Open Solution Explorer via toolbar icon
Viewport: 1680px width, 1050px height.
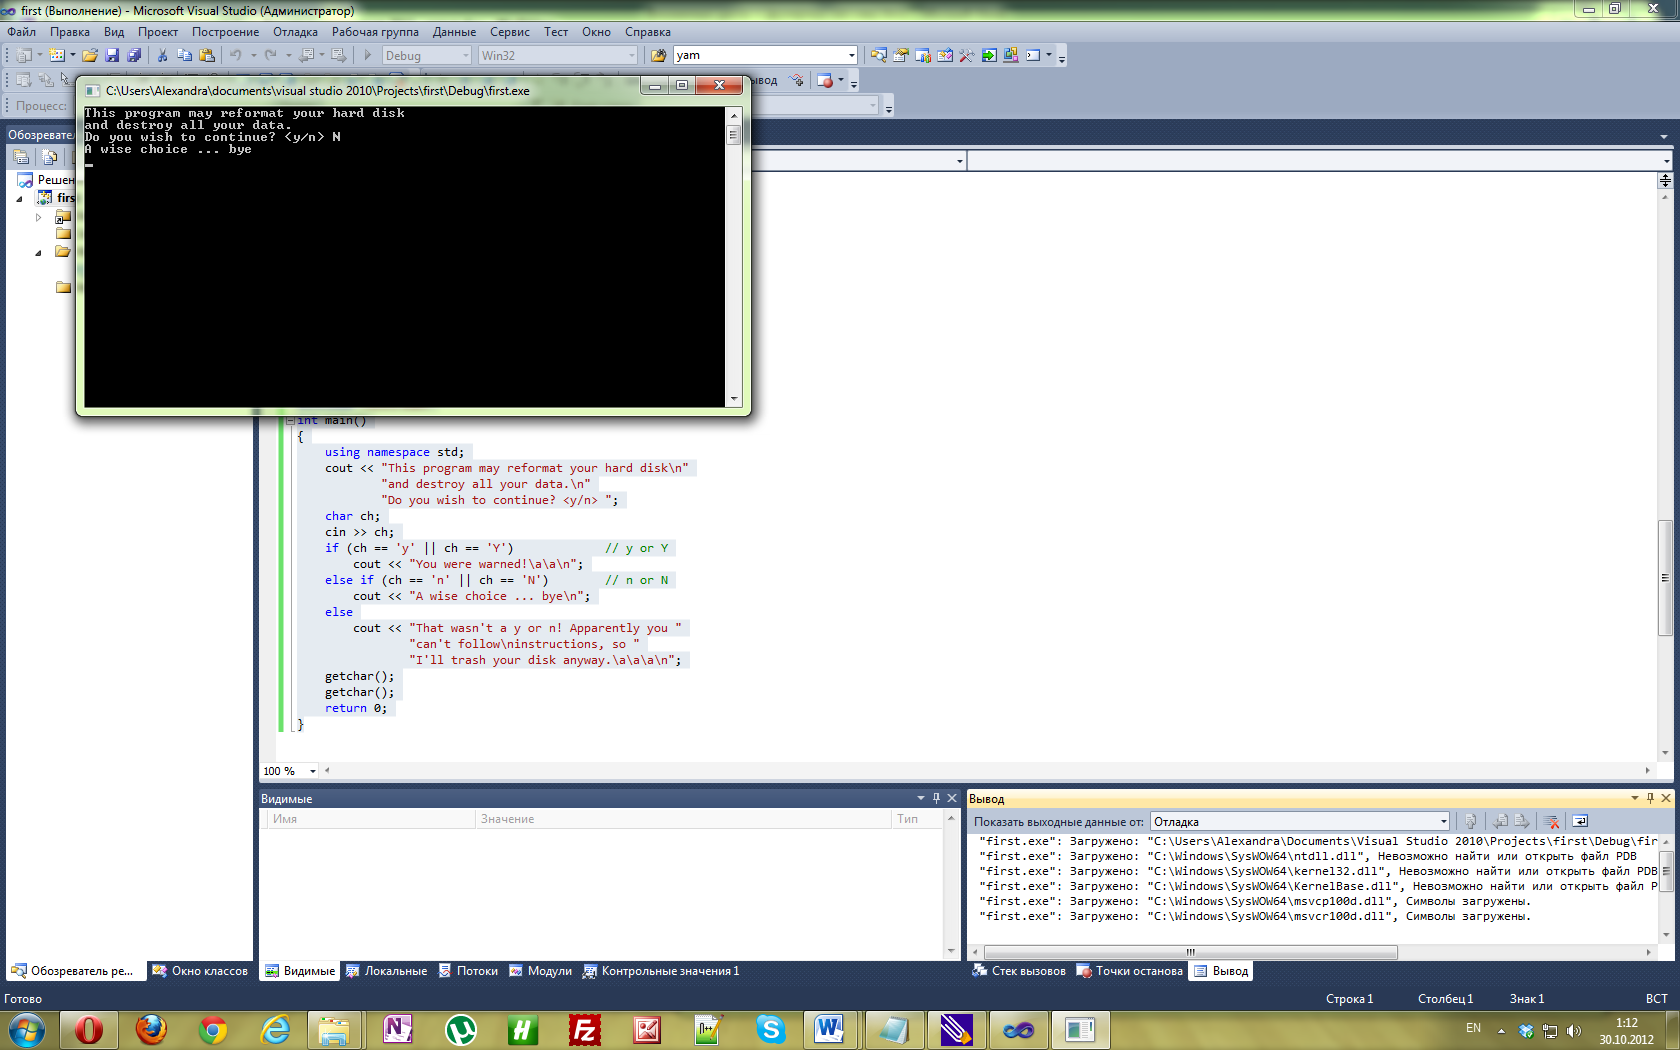(878, 56)
